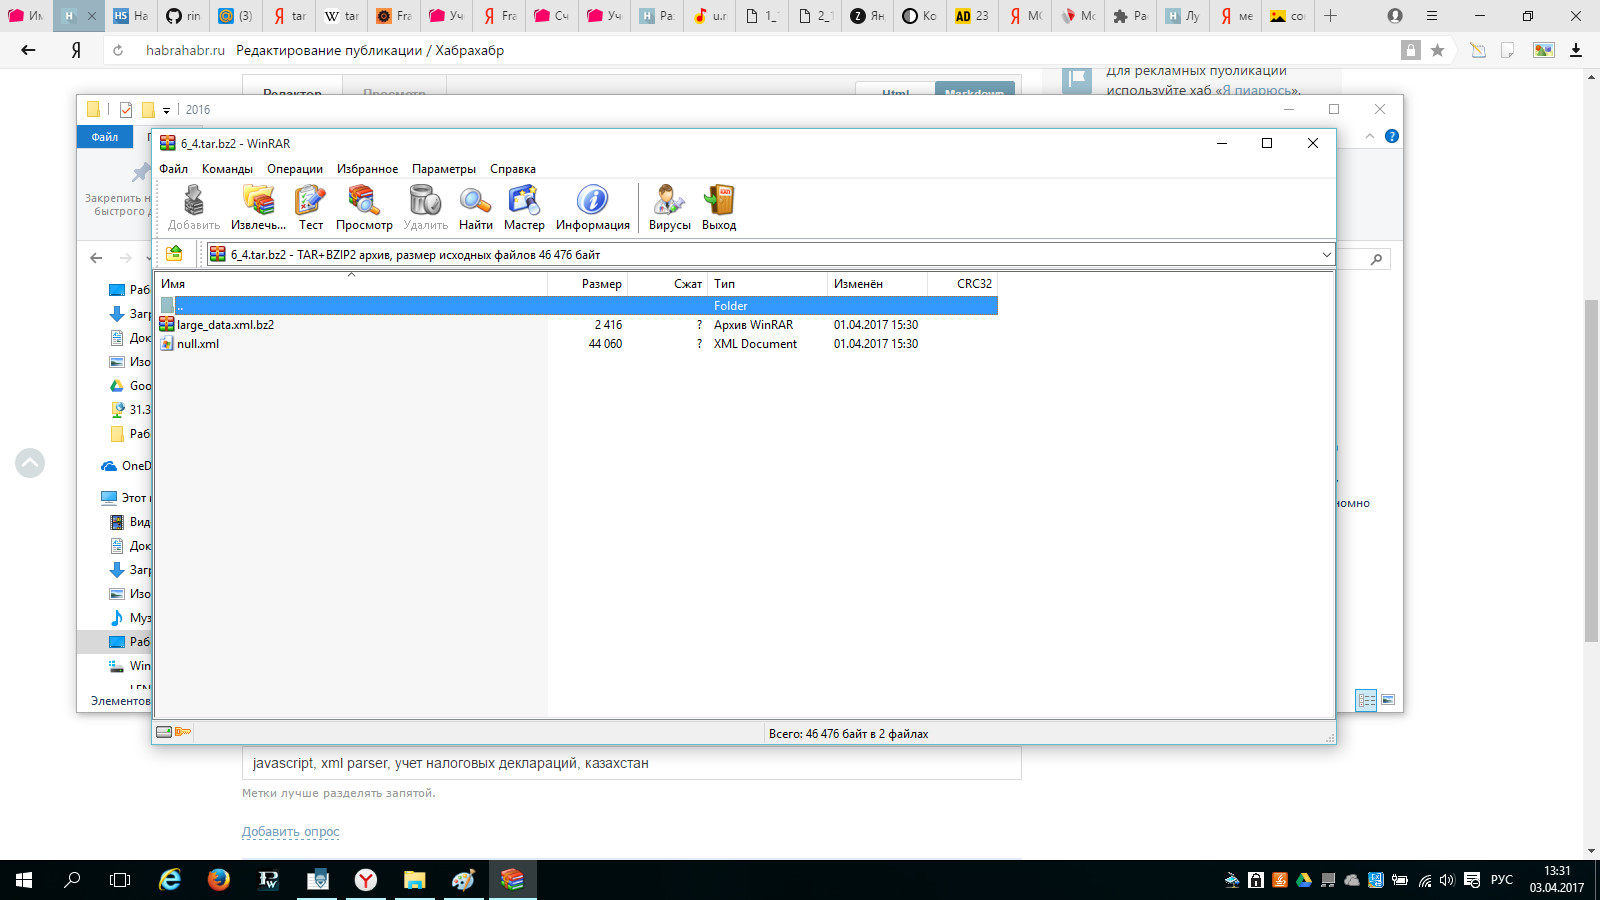Switch Explorer to large icons view
The image size is (1600, 900).
pyautogui.click(x=1388, y=700)
